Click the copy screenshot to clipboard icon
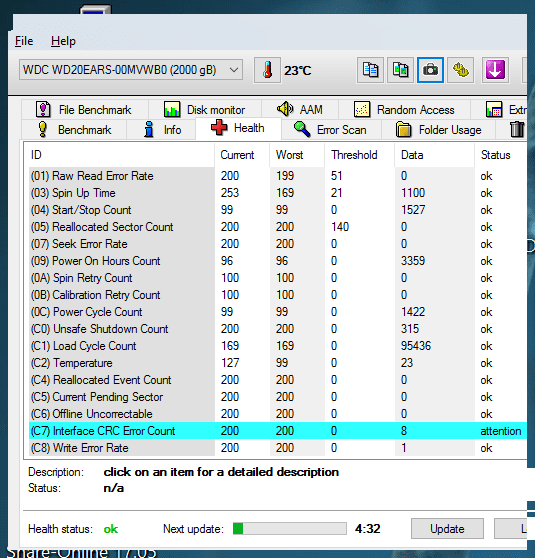 coord(400,70)
